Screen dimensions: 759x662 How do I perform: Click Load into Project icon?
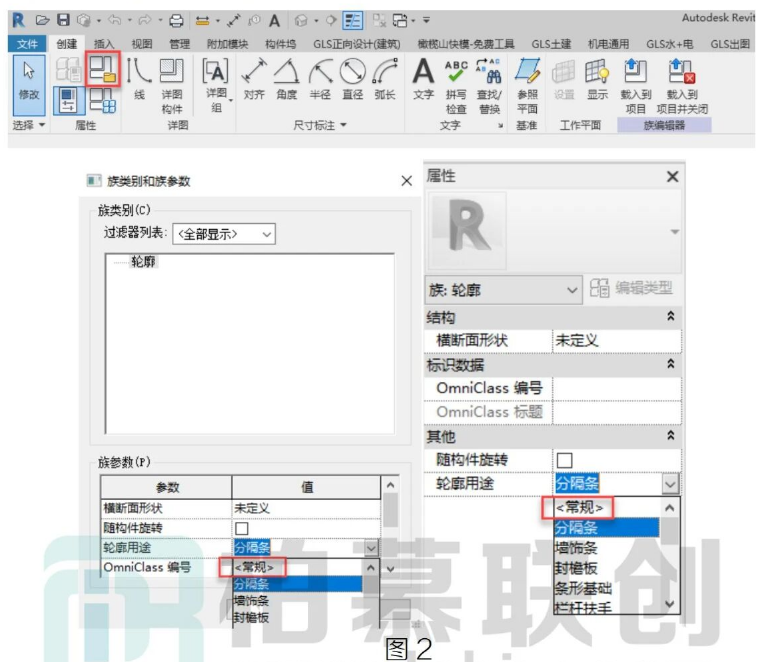(x=636, y=86)
